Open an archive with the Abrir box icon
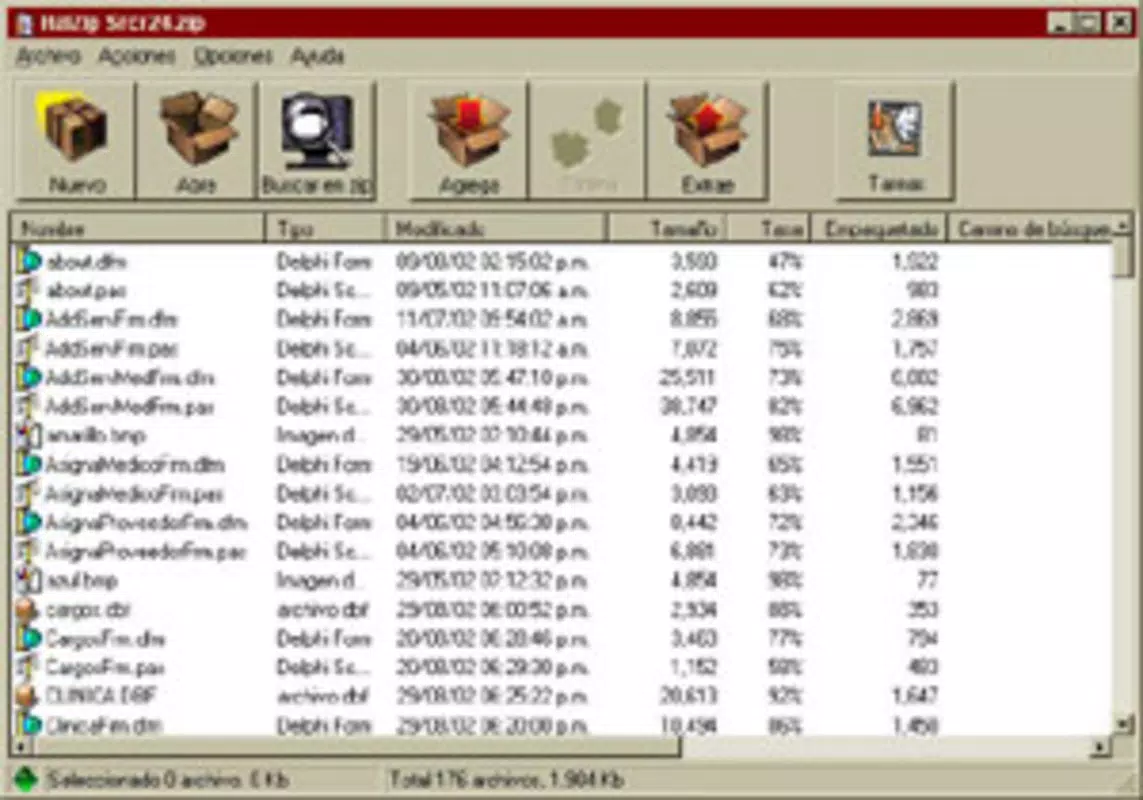The height and width of the screenshot is (800, 1143). pos(198,127)
